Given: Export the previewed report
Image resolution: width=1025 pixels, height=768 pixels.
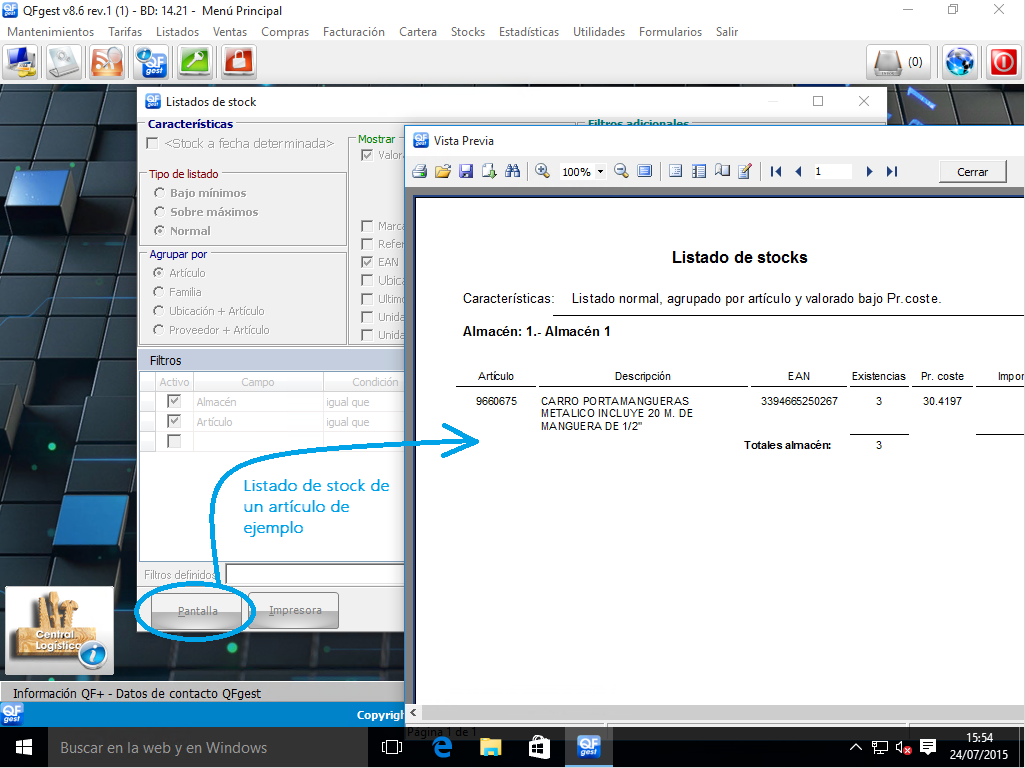Looking at the screenshot, I should [x=489, y=172].
